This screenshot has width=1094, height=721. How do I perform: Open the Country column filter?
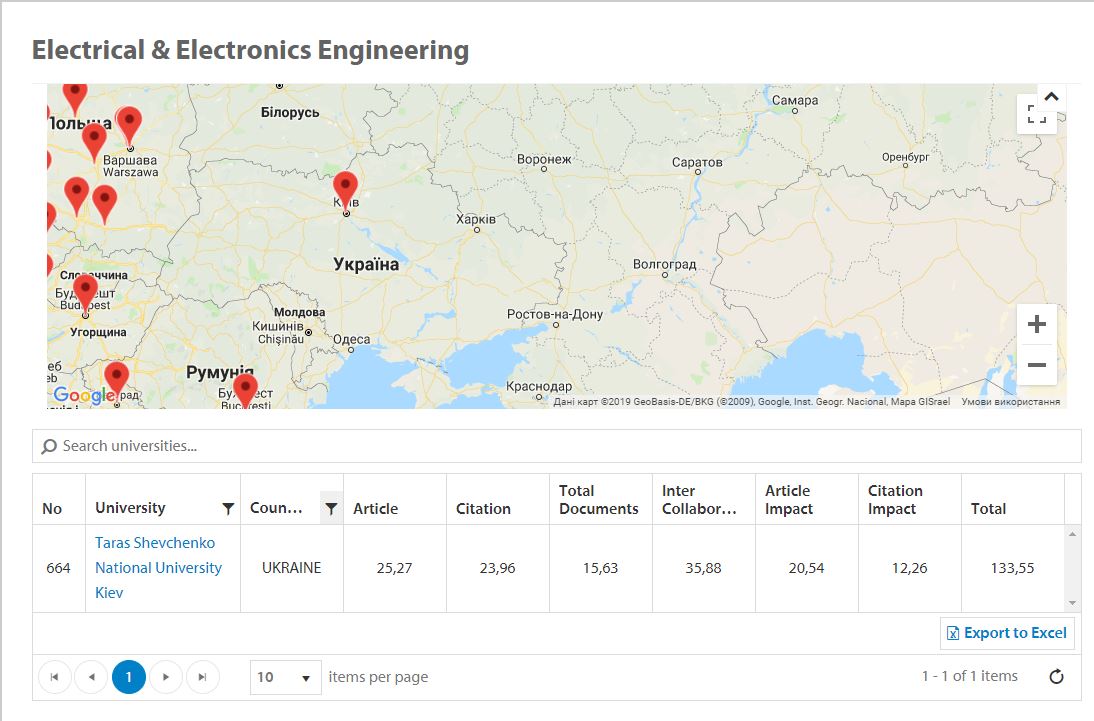(331, 508)
